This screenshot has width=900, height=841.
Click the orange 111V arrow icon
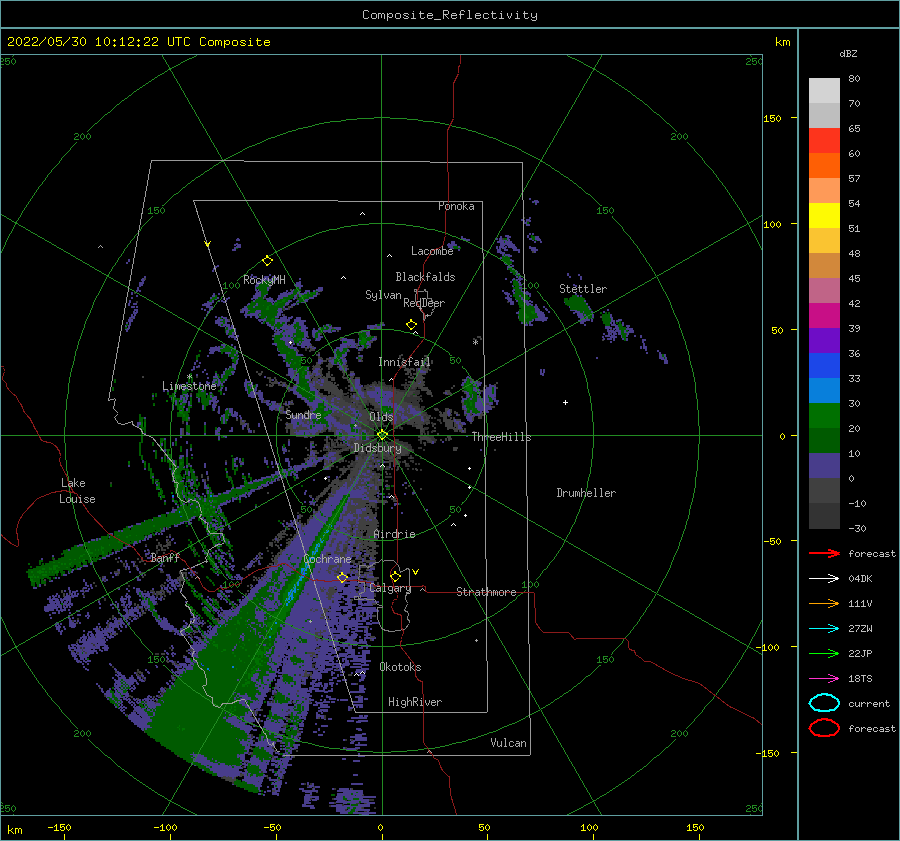pos(824,603)
